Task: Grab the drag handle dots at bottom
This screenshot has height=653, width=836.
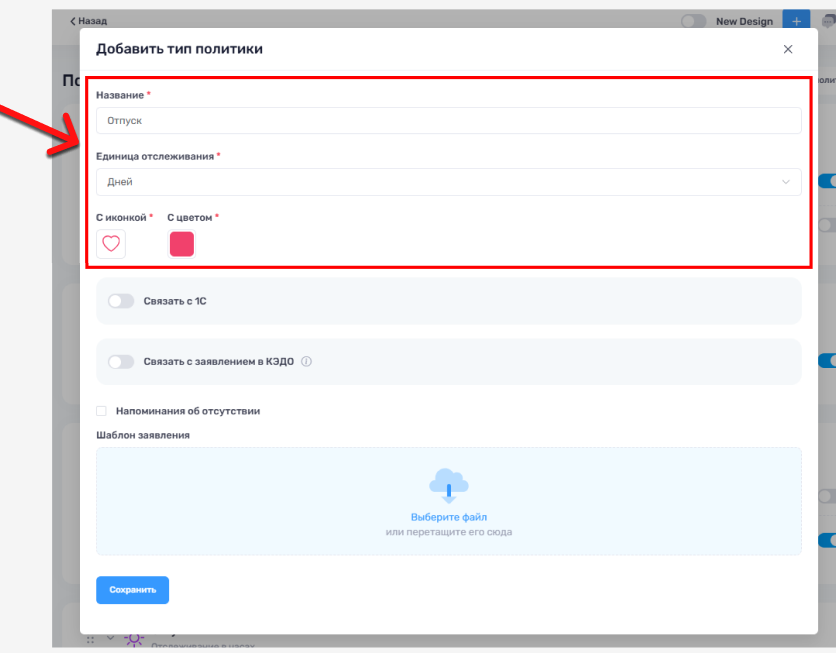Action: click(91, 639)
